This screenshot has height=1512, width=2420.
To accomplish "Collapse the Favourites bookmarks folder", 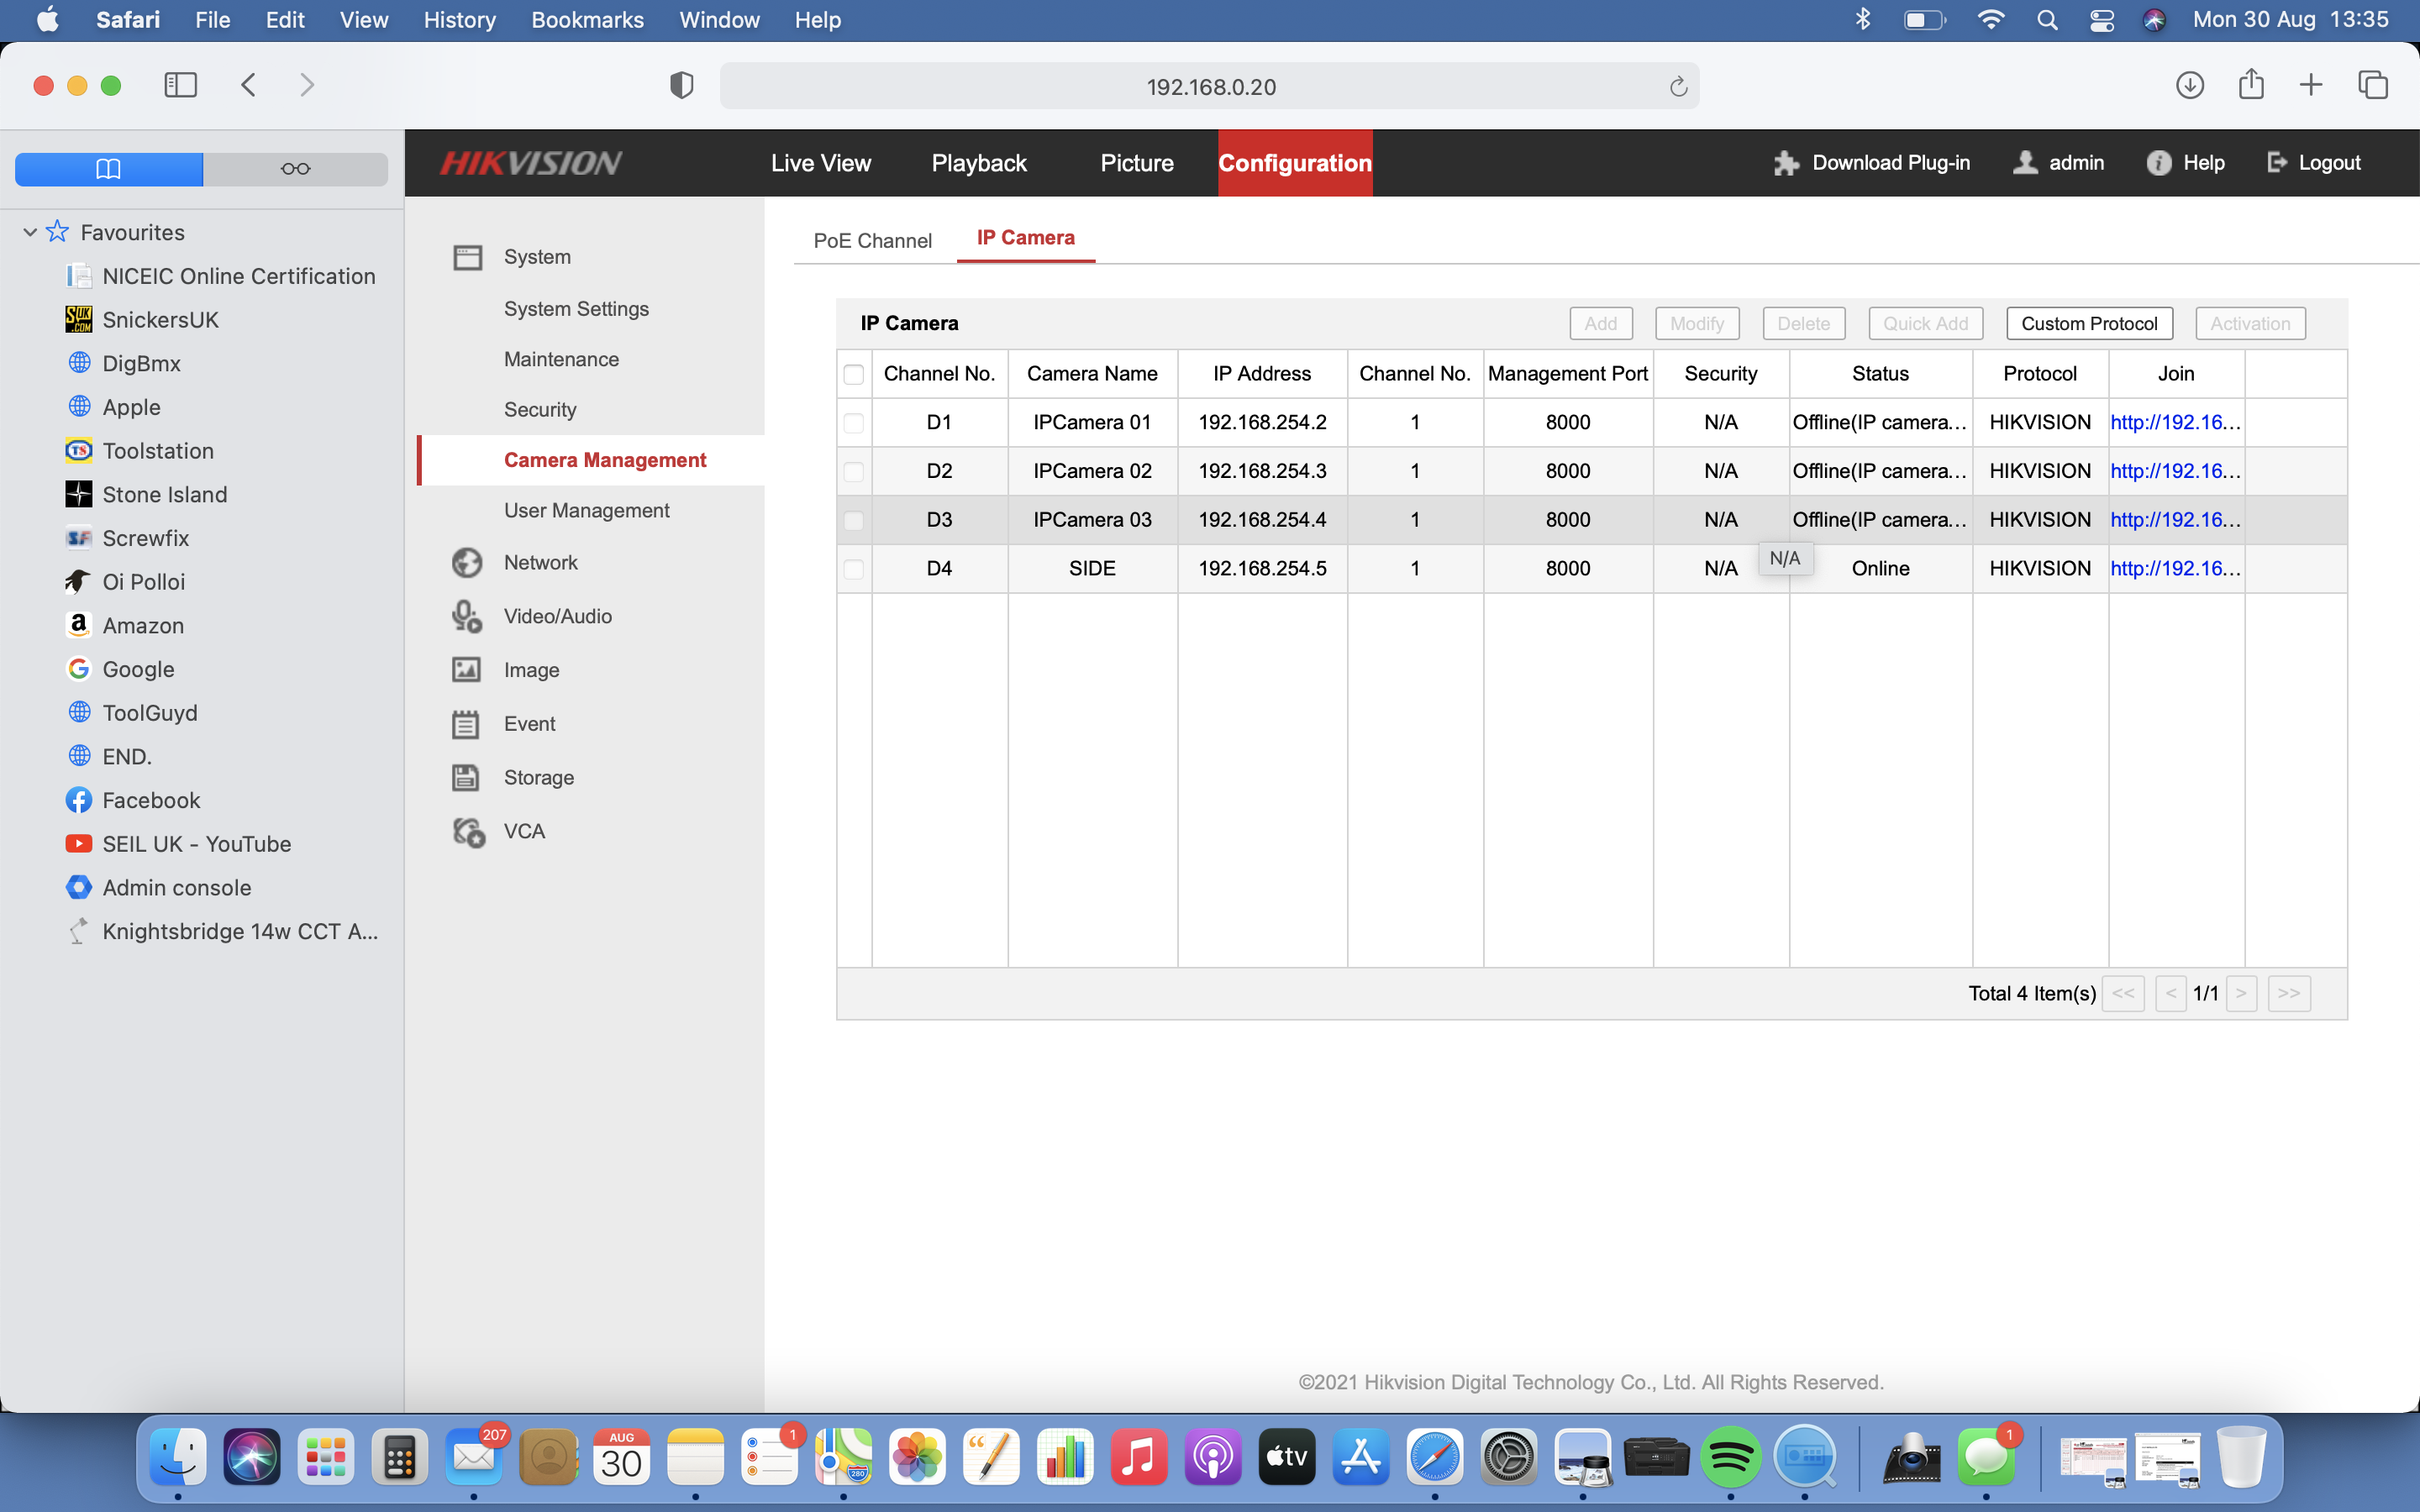I will pyautogui.click(x=30, y=232).
